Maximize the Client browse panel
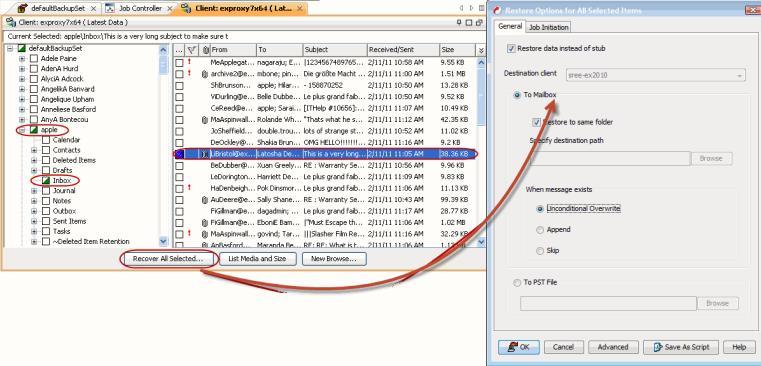 pyautogui.click(x=469, y=22)
